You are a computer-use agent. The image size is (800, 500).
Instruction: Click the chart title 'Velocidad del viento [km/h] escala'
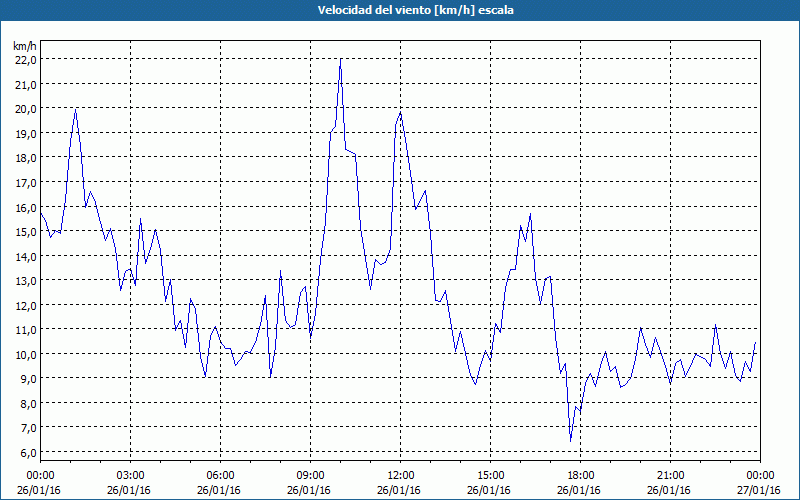coord(415,10)
